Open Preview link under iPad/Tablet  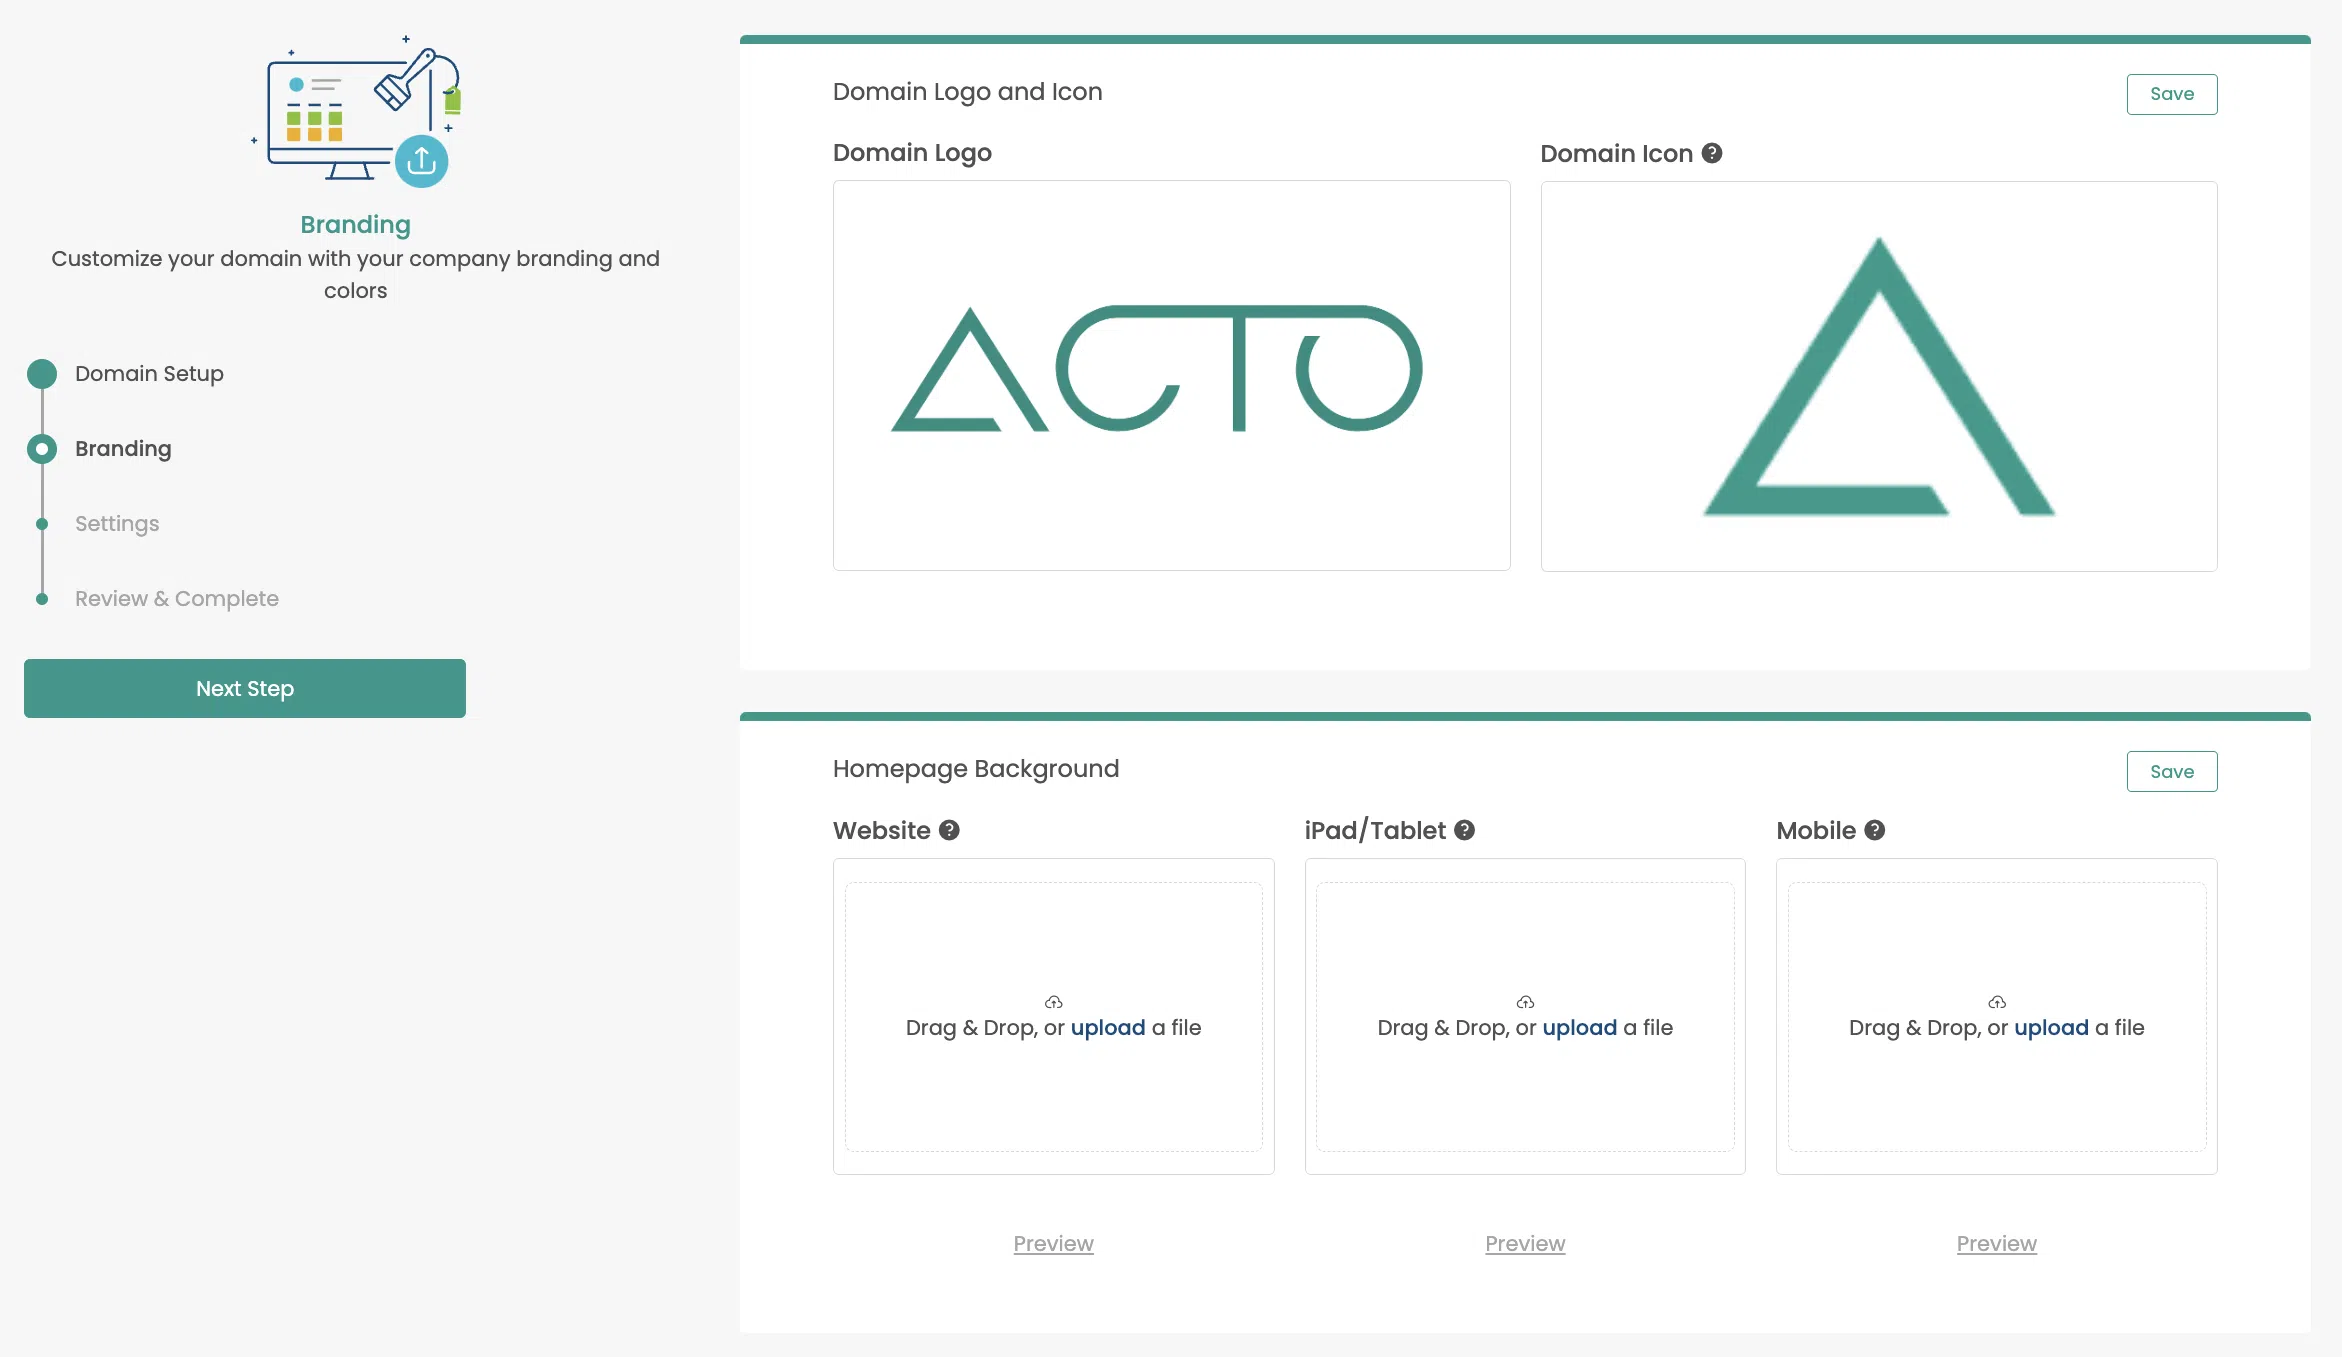click(x=1525, y=1243)
